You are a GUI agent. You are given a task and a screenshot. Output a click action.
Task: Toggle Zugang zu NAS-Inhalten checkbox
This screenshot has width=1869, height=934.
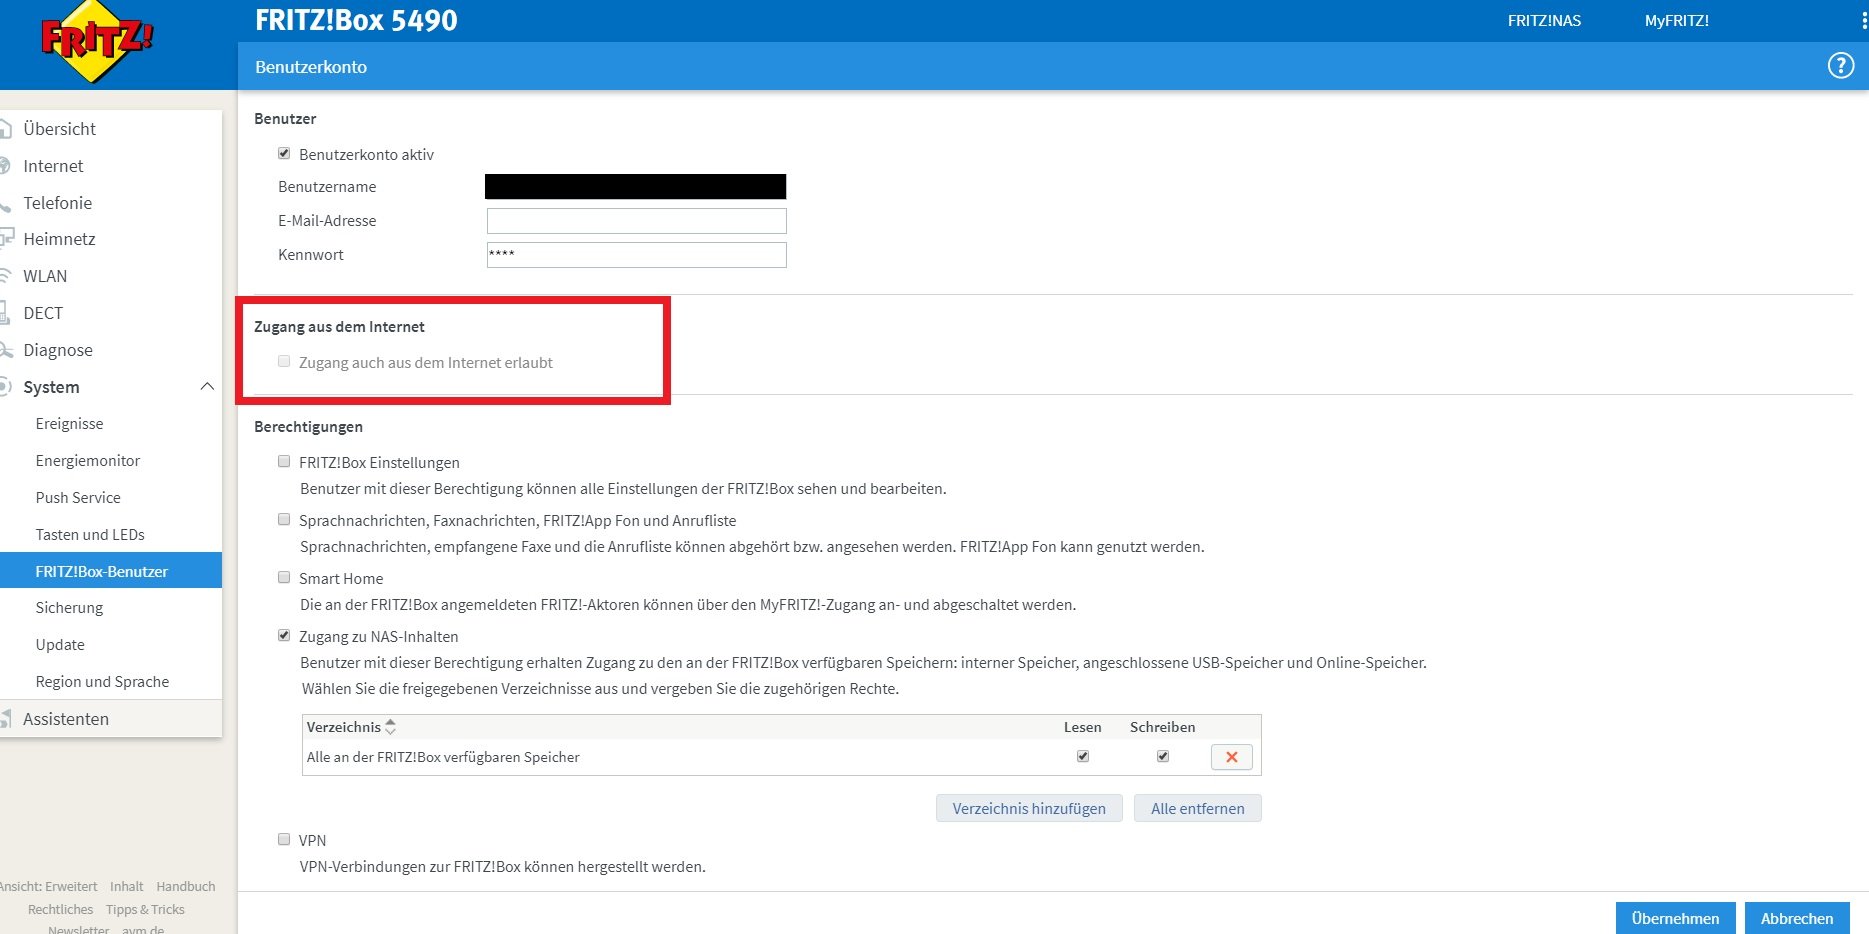click(284, 636)
